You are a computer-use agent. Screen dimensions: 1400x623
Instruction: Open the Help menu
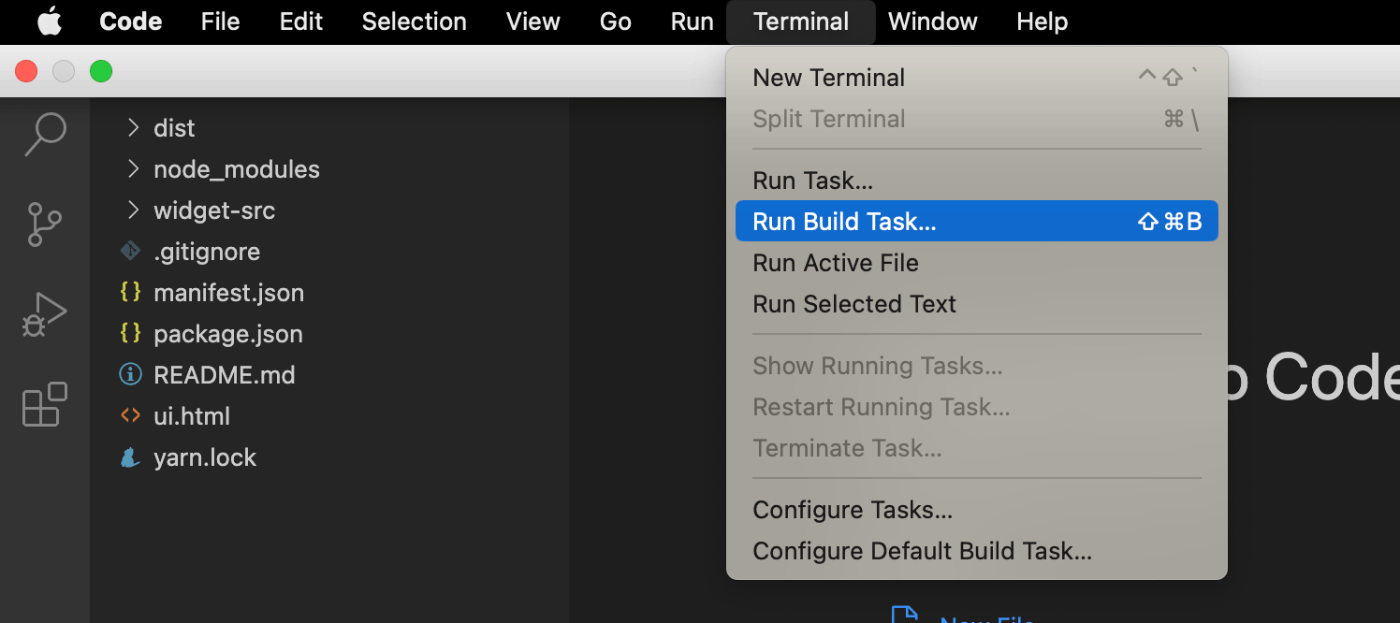pos(1042,21)
